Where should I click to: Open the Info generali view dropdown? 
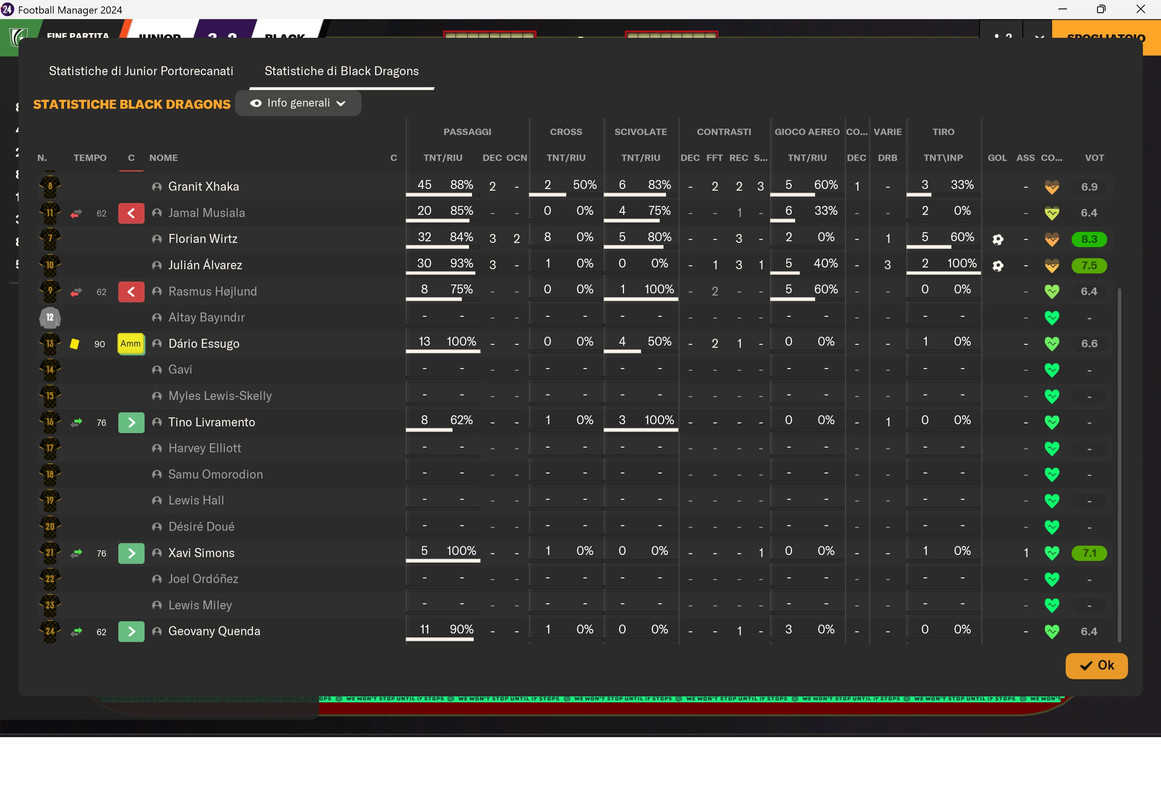coord(298,103)
